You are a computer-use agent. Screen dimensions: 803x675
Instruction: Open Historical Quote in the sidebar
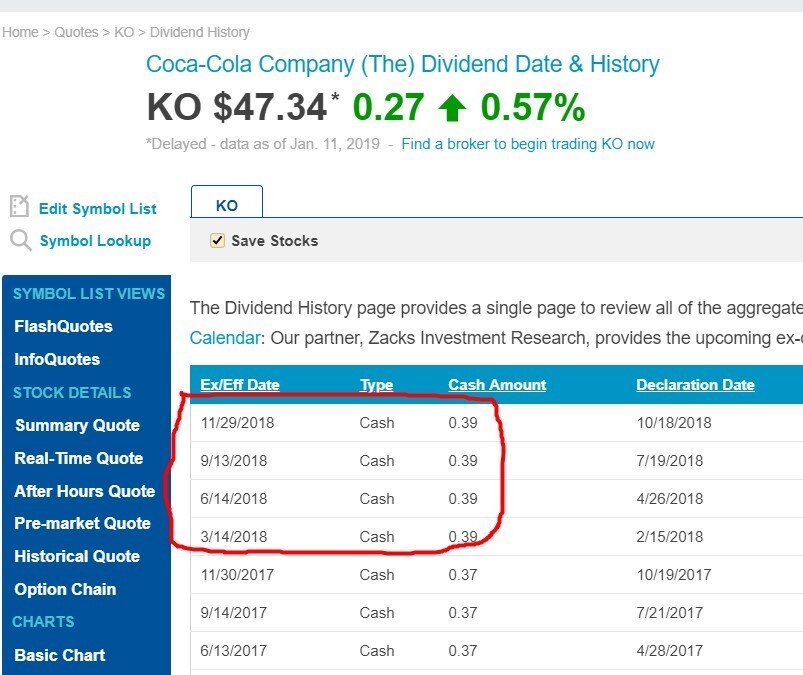(x=77, y=556)
